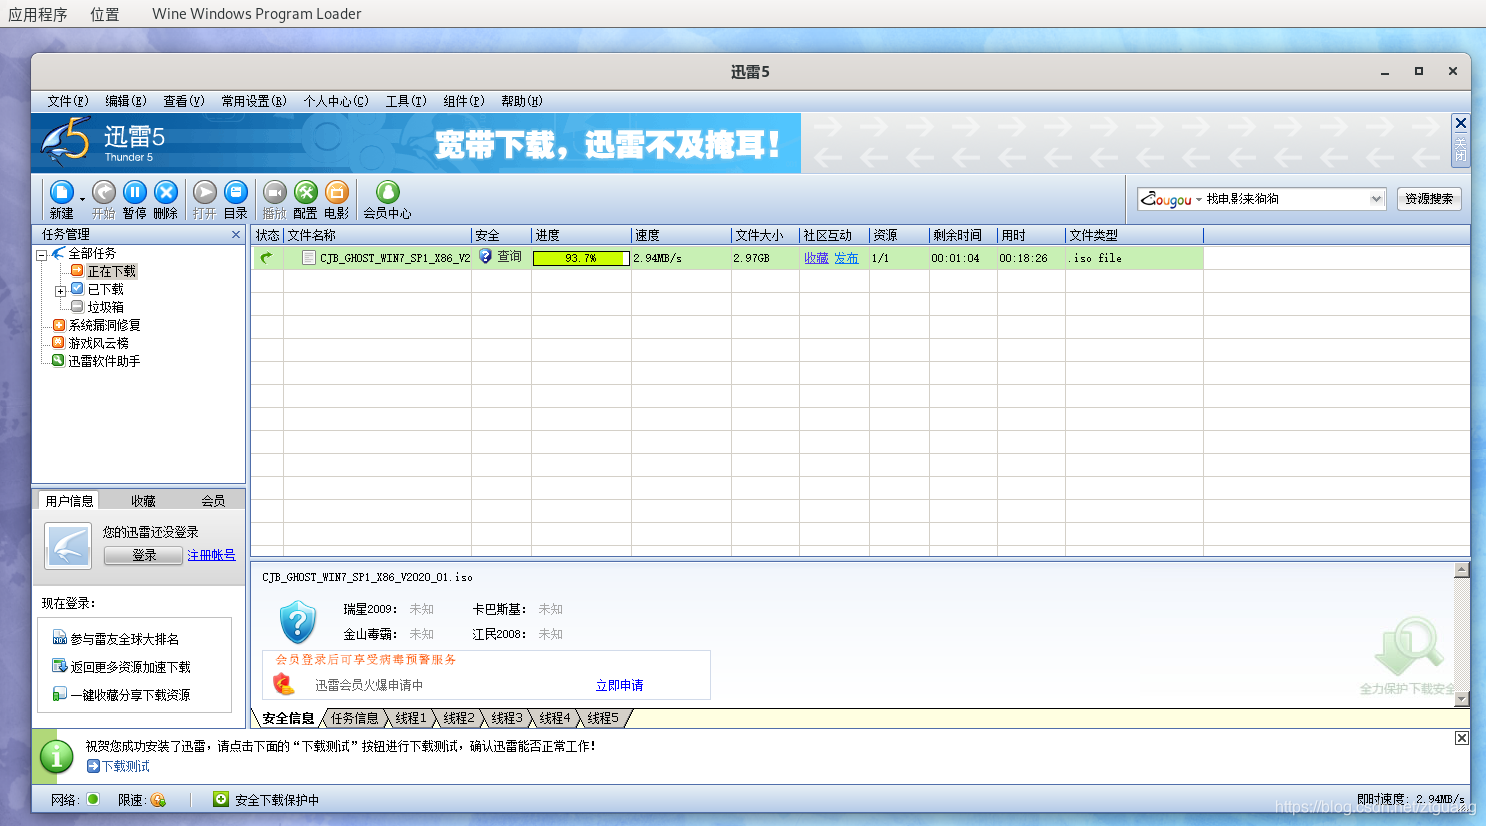
Task: Expand the 已下载 tree node
Action: [60, 291]
